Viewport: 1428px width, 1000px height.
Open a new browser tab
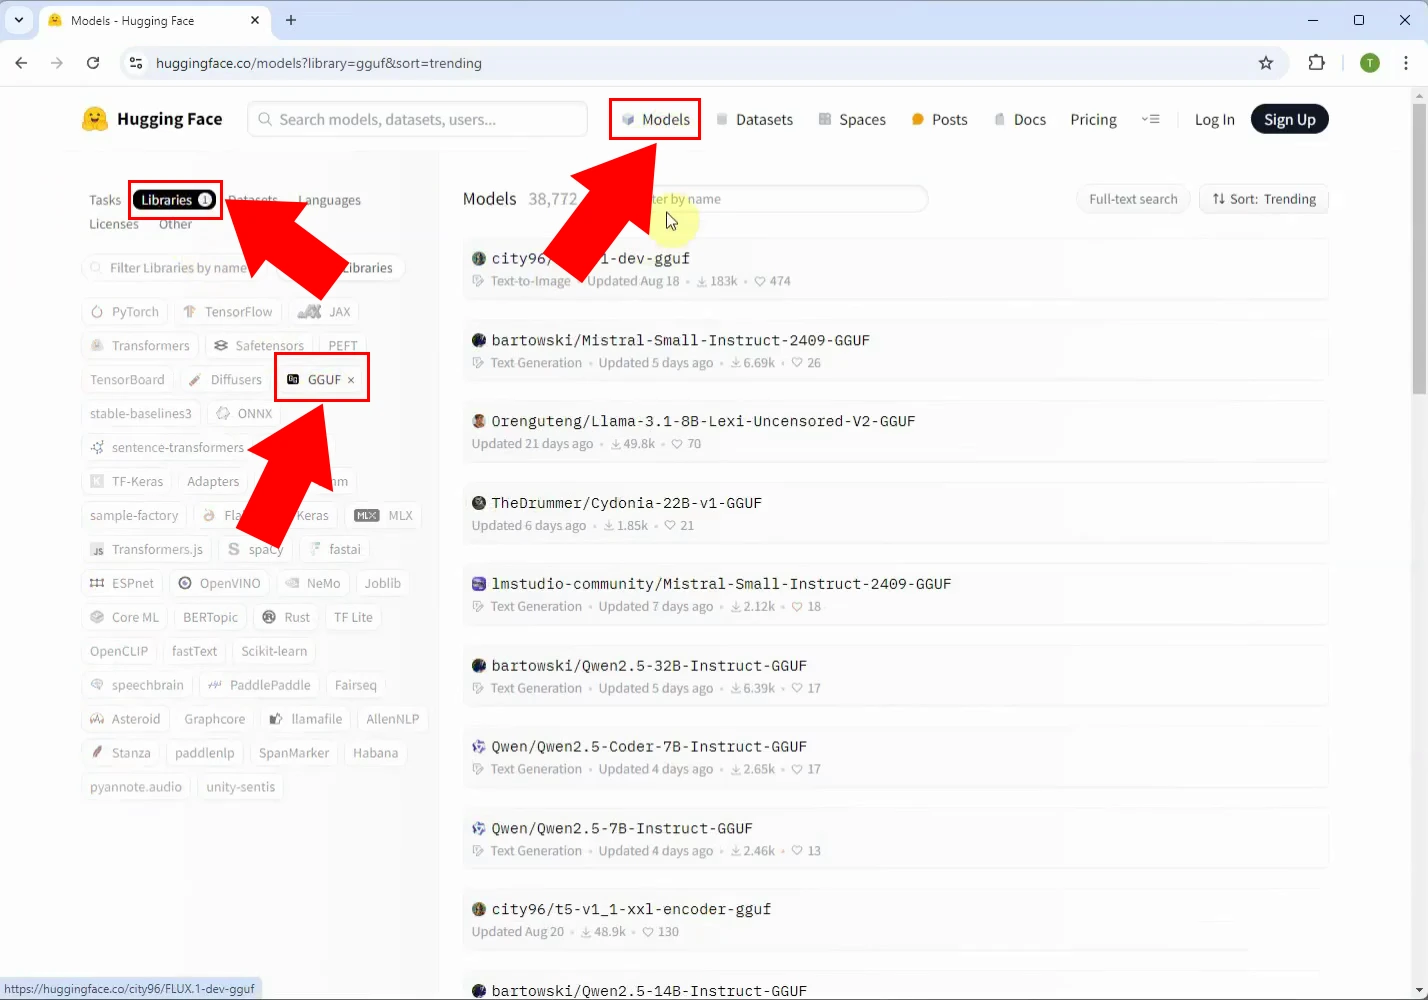291,20
